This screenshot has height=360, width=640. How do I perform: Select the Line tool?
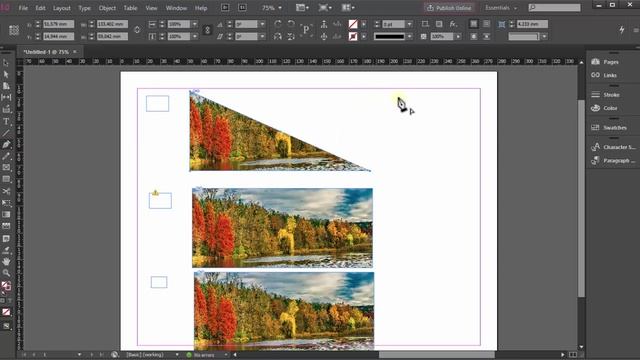pyautogui.click(x=6, y=133)
